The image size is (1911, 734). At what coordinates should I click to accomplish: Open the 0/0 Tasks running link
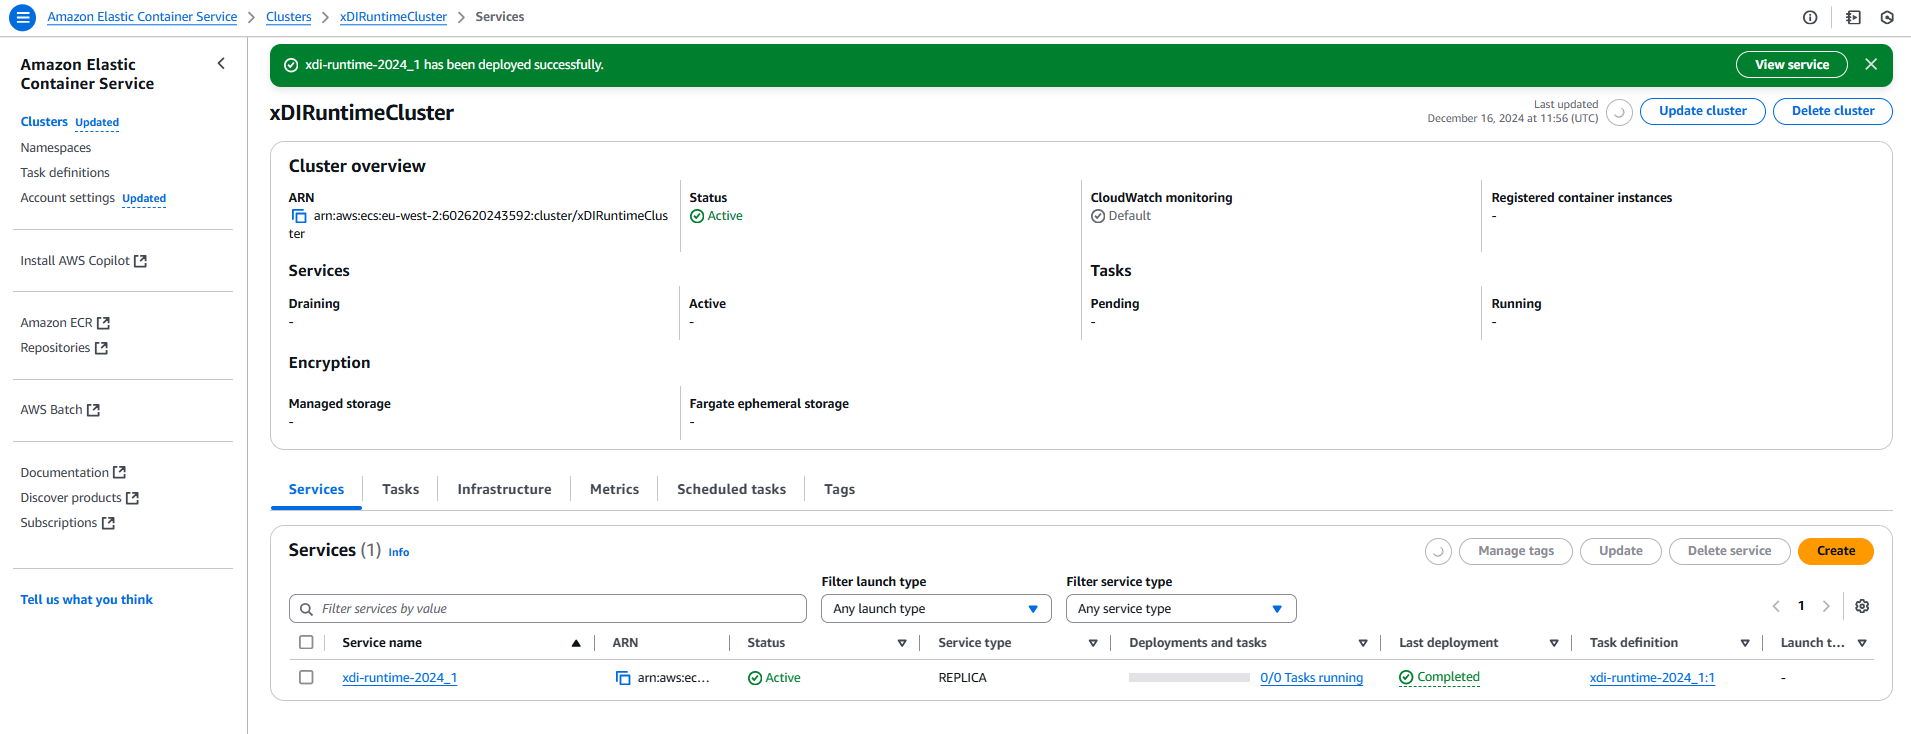pyautogui.click(x=1311, y=678)
